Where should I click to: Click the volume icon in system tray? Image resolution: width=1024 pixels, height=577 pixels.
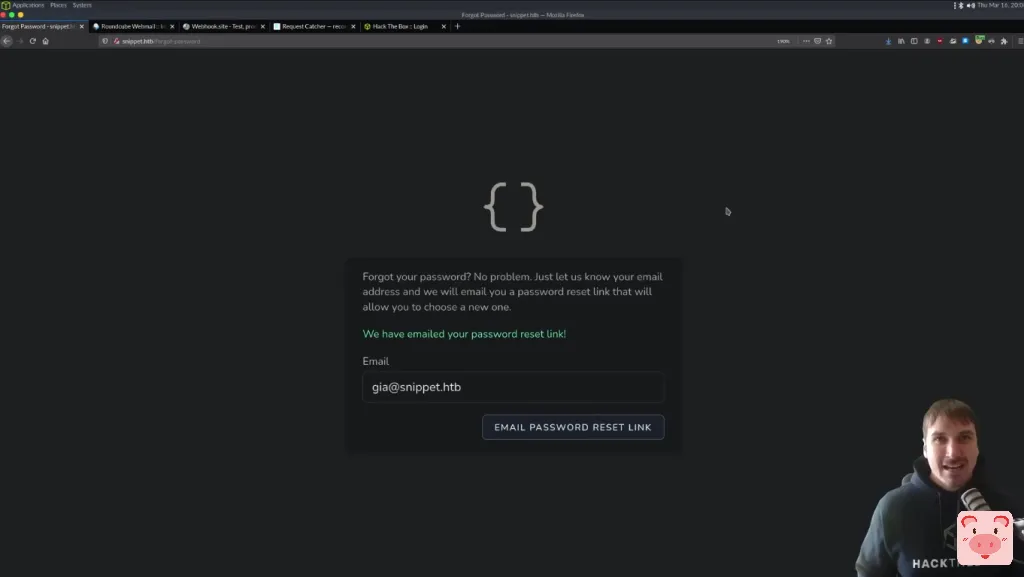[970, 5]
